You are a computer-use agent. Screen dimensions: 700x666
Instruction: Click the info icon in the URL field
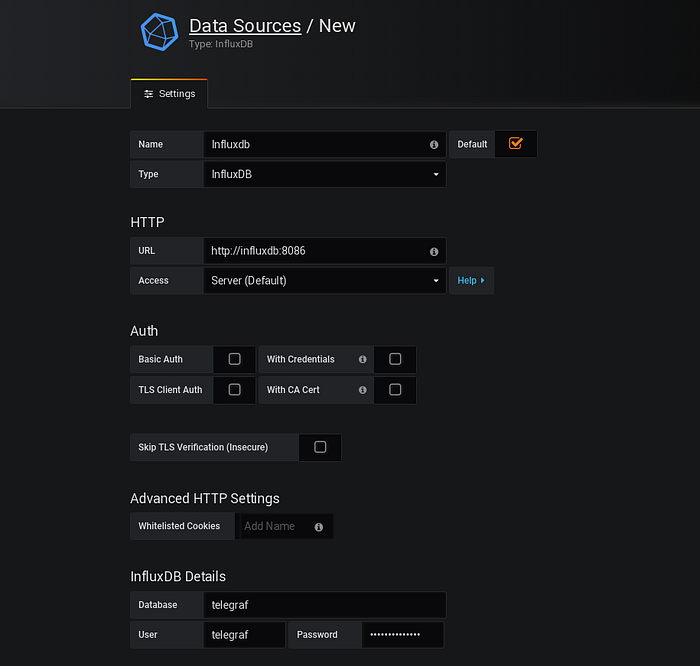(434, 252)
